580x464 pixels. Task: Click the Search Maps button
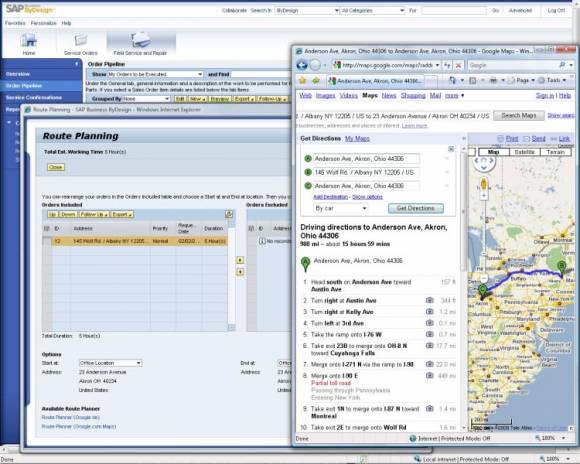tap(519, 115)
